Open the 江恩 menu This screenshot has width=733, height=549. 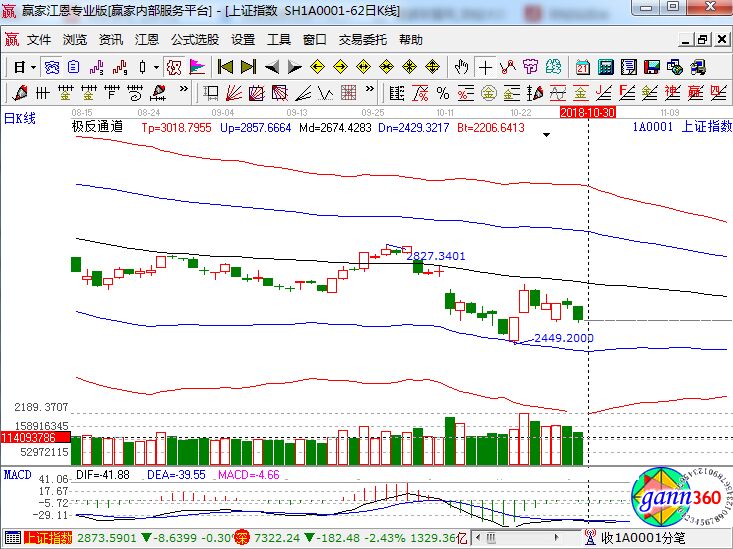(x=147, y=40)
